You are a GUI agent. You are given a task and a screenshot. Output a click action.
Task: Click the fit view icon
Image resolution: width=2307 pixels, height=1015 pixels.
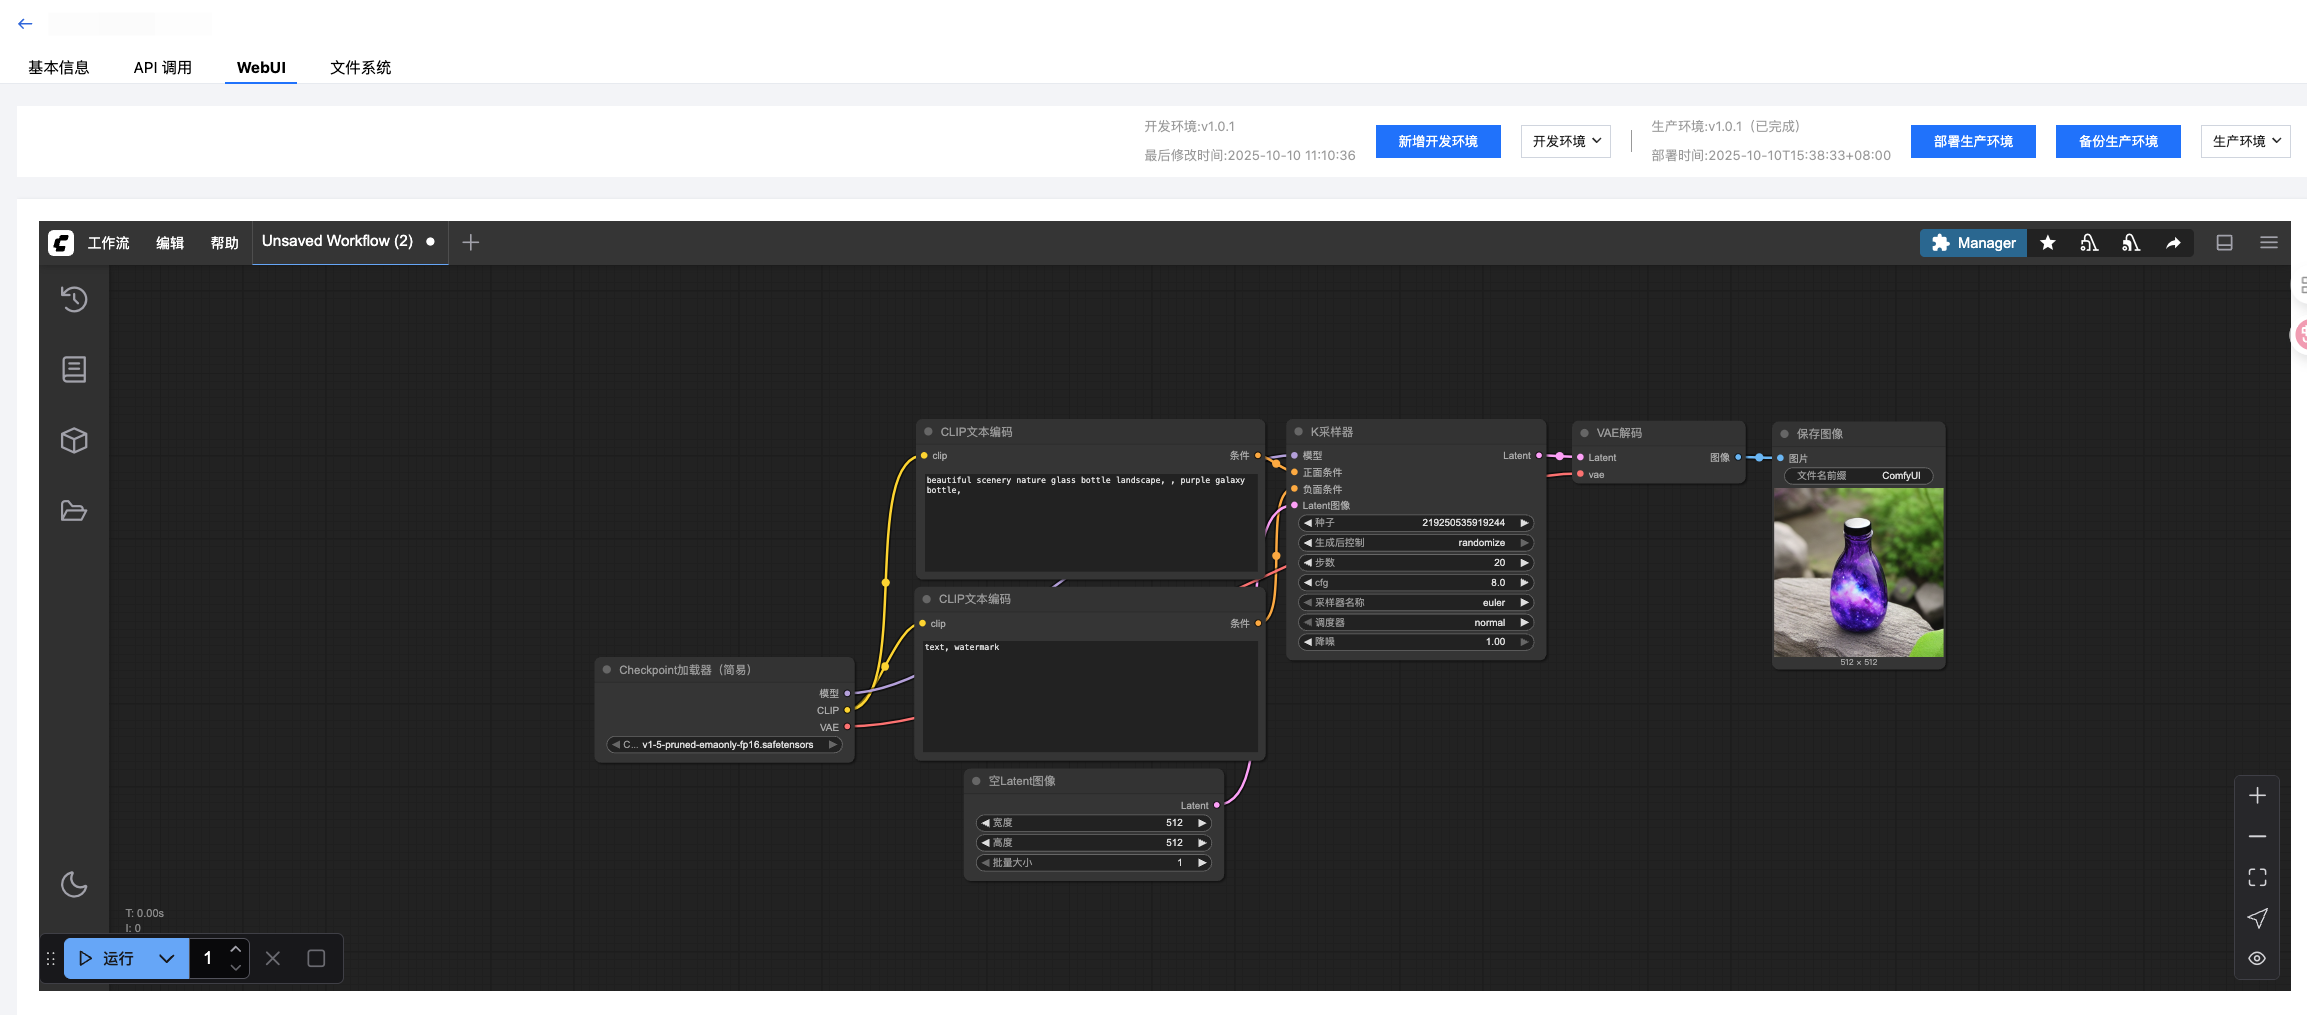pyautogui.click(x=2257, y=877)
